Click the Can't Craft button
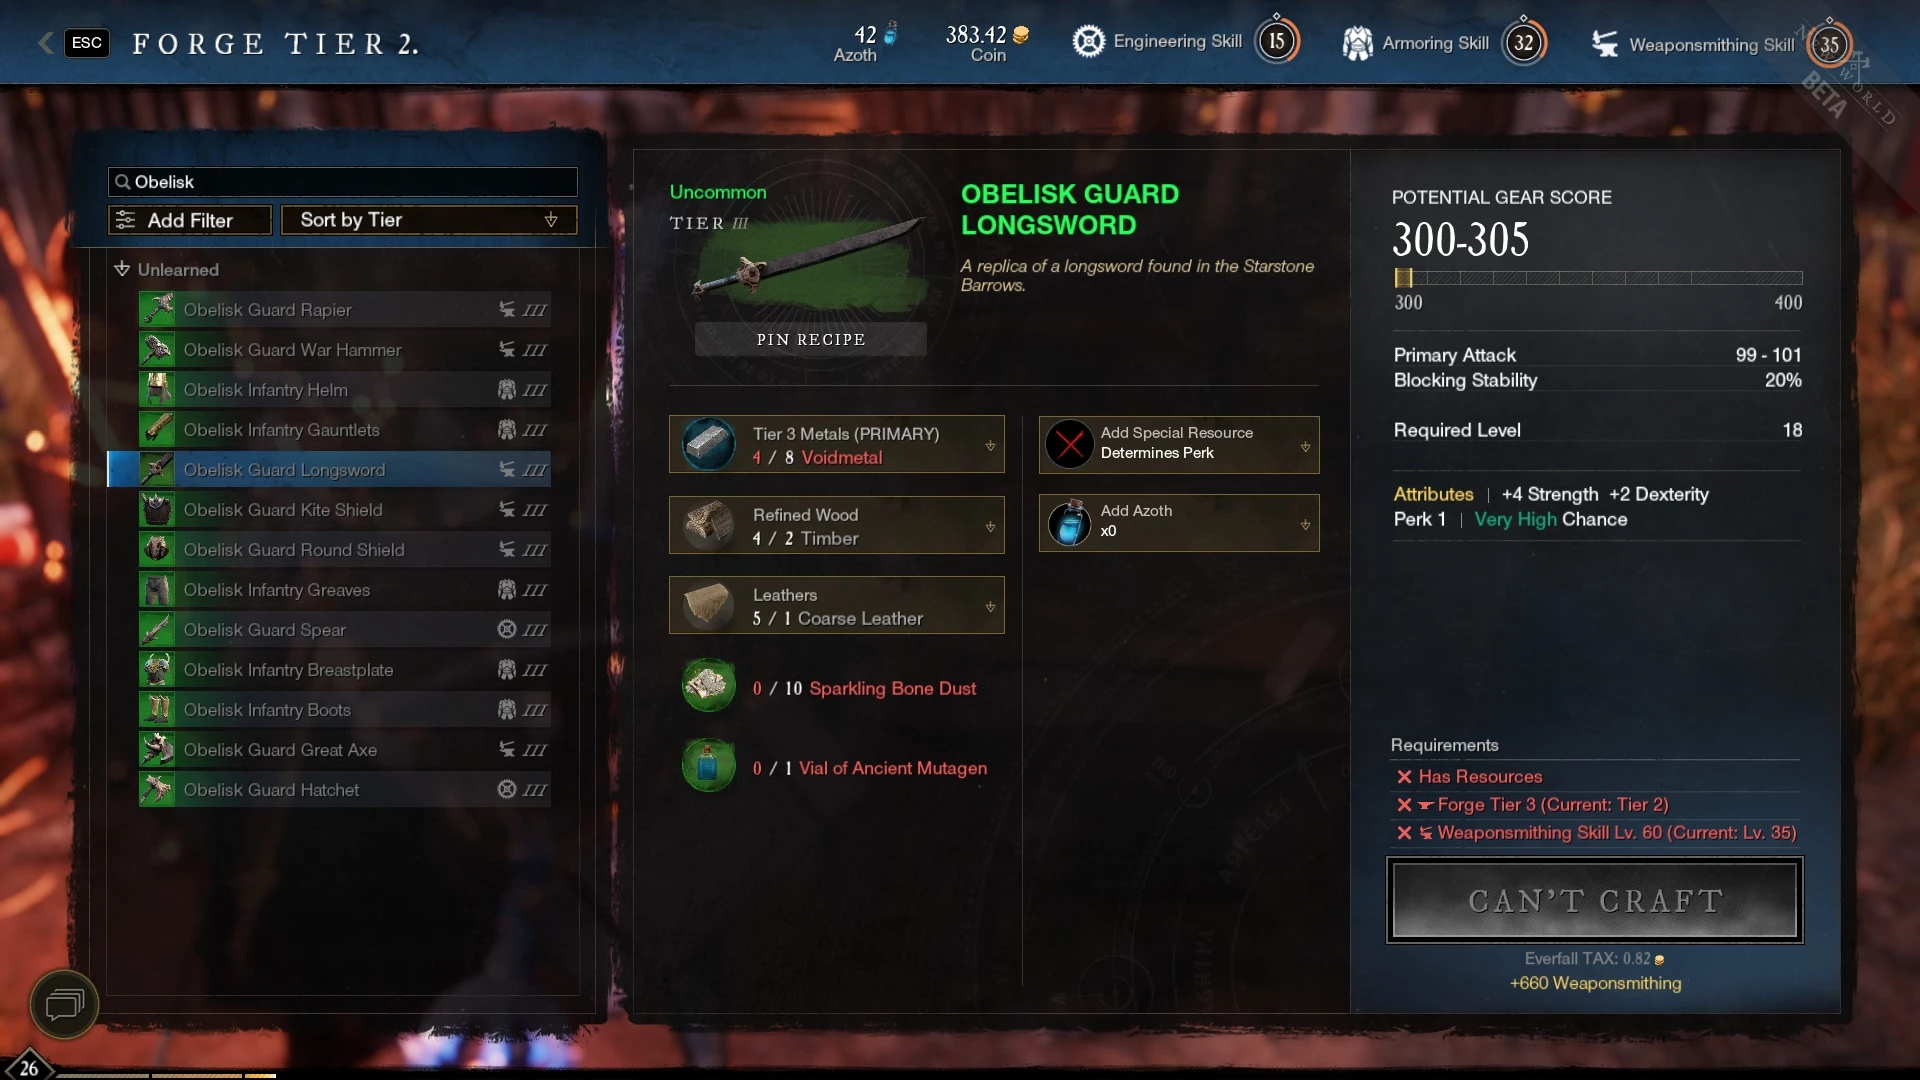This screenshot has height=1080, width=1920. pyautogui.click(x=1595, y=900)
